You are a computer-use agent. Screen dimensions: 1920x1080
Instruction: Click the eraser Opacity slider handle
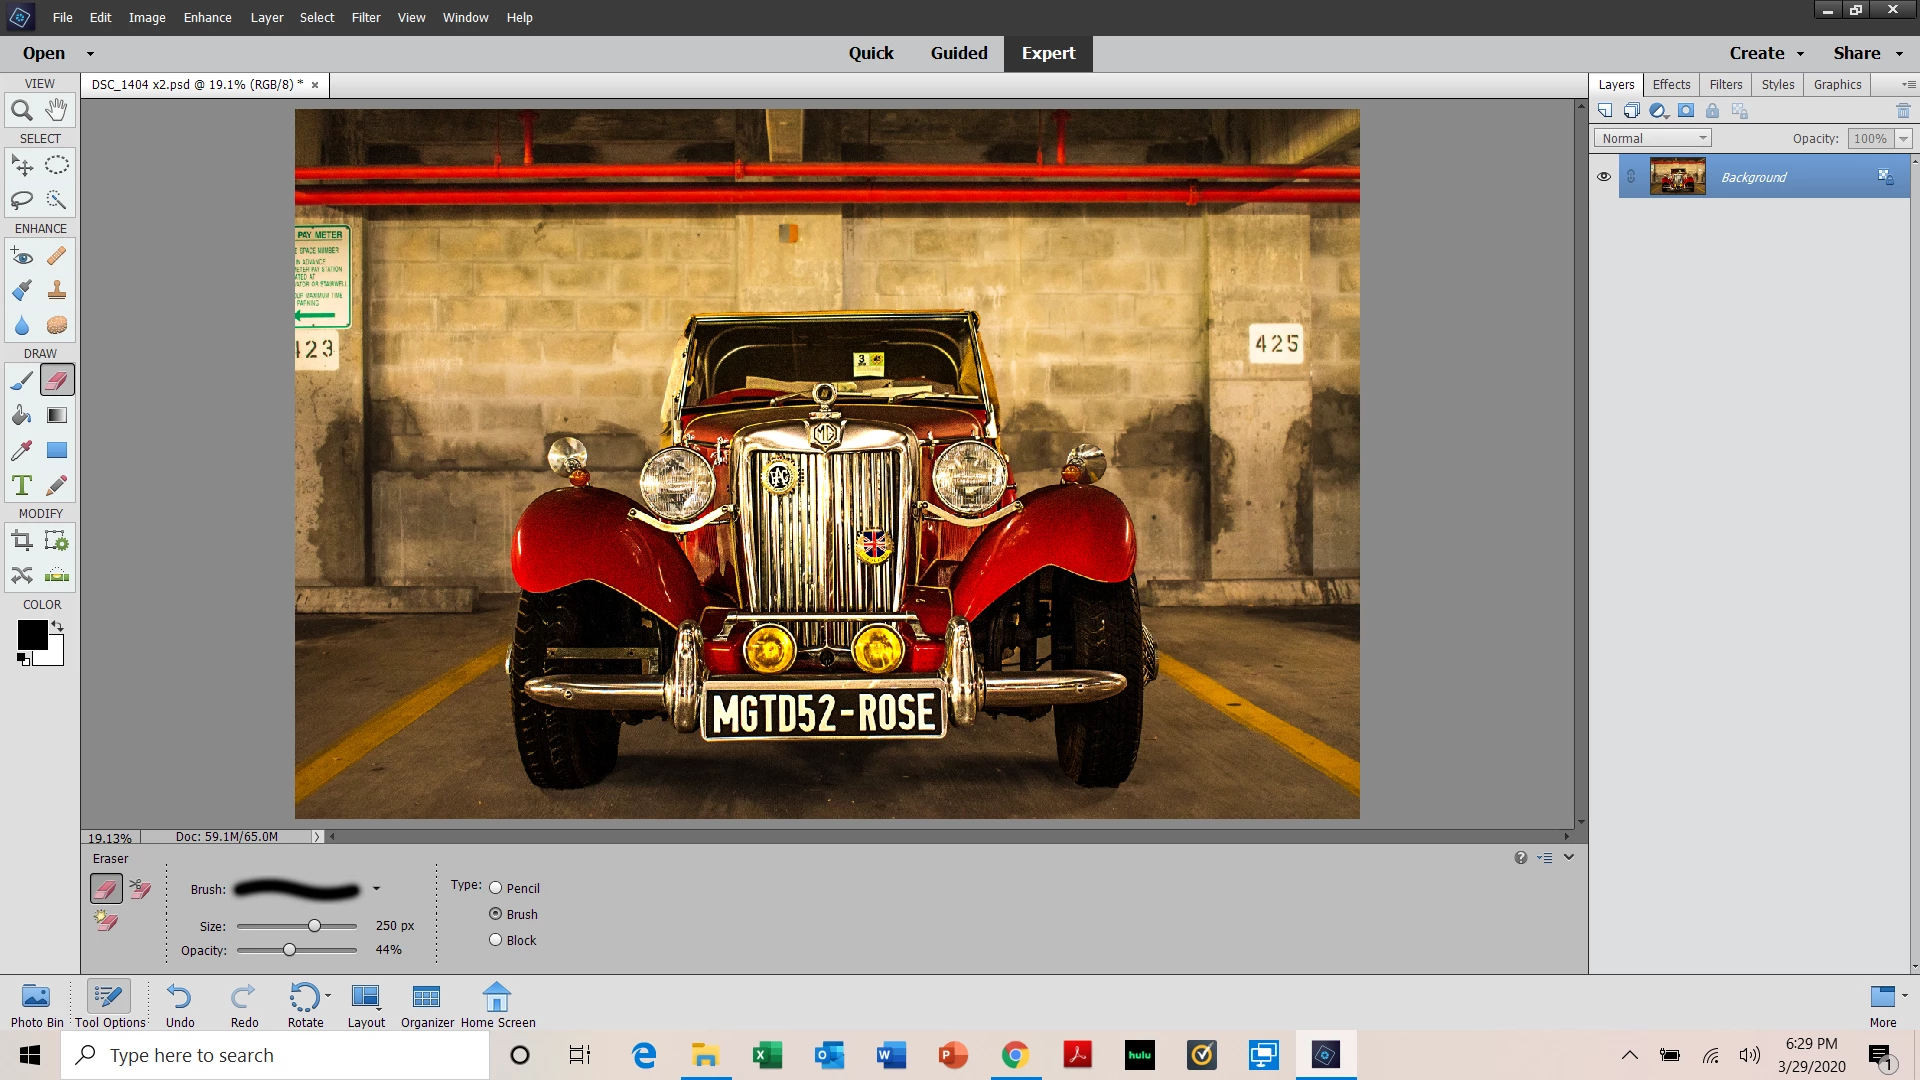pyautogui.click(x=289, y=950)
